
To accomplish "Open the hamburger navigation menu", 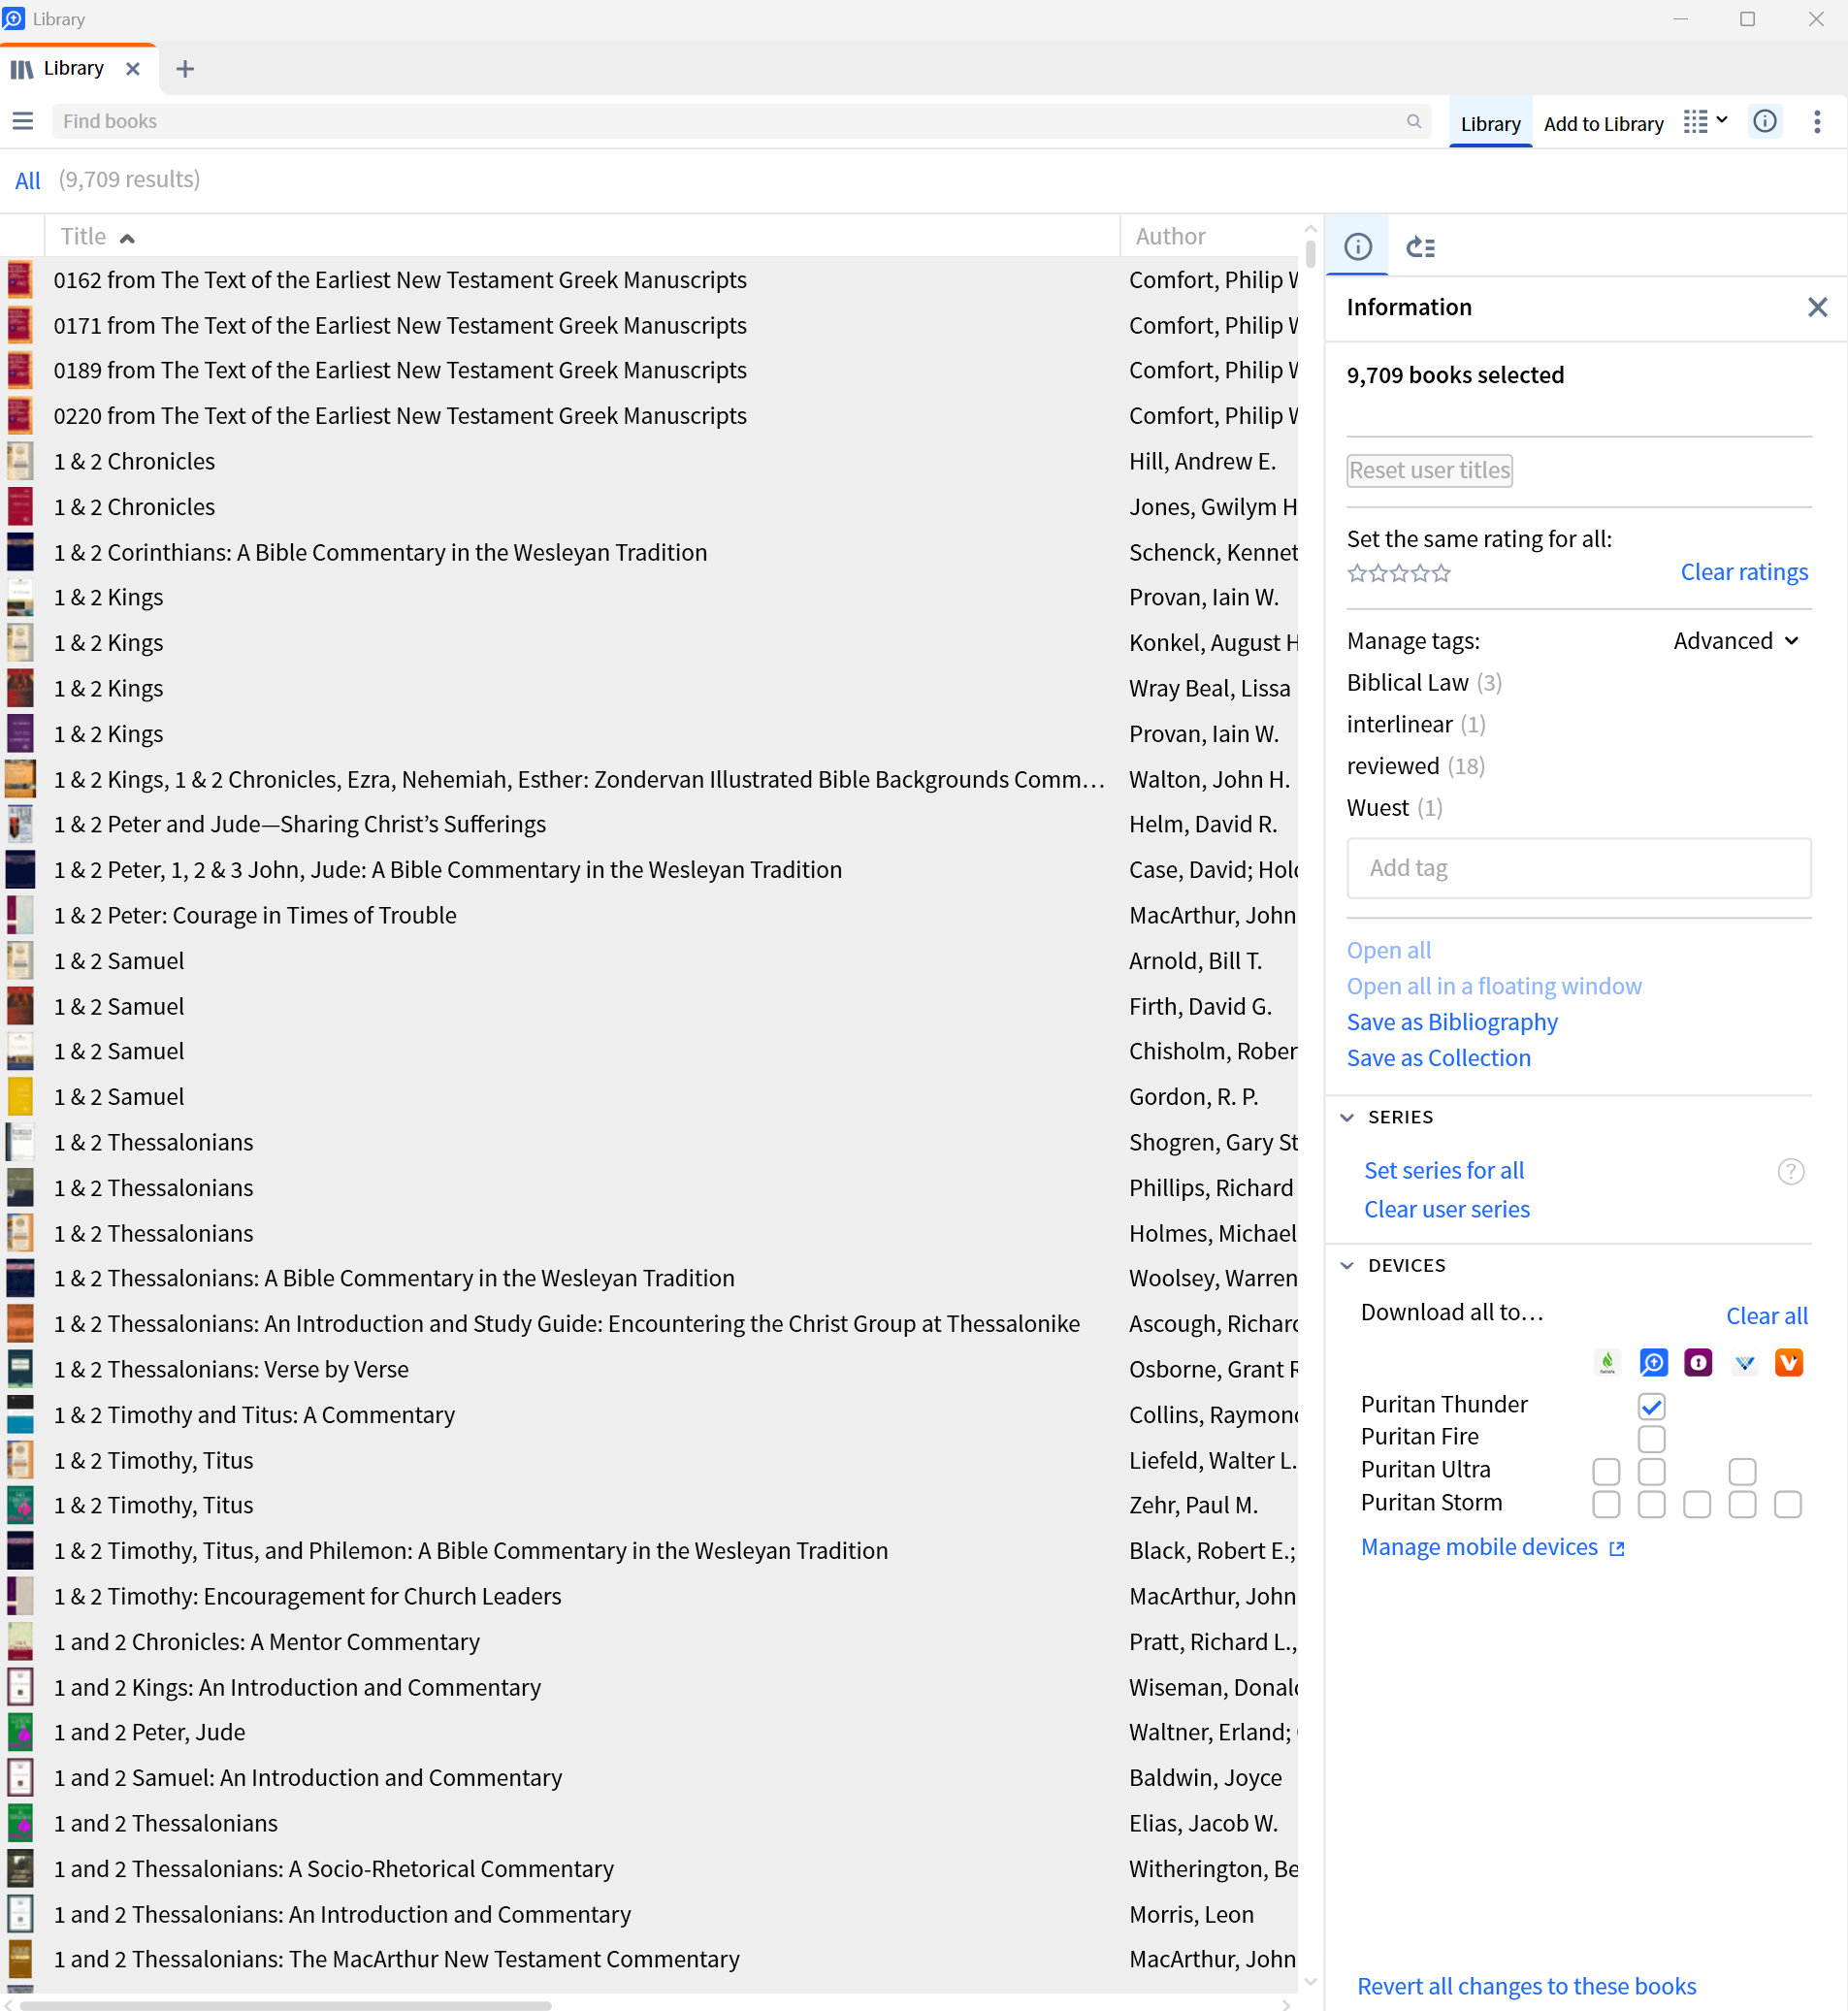I will (x=22, y=121).
